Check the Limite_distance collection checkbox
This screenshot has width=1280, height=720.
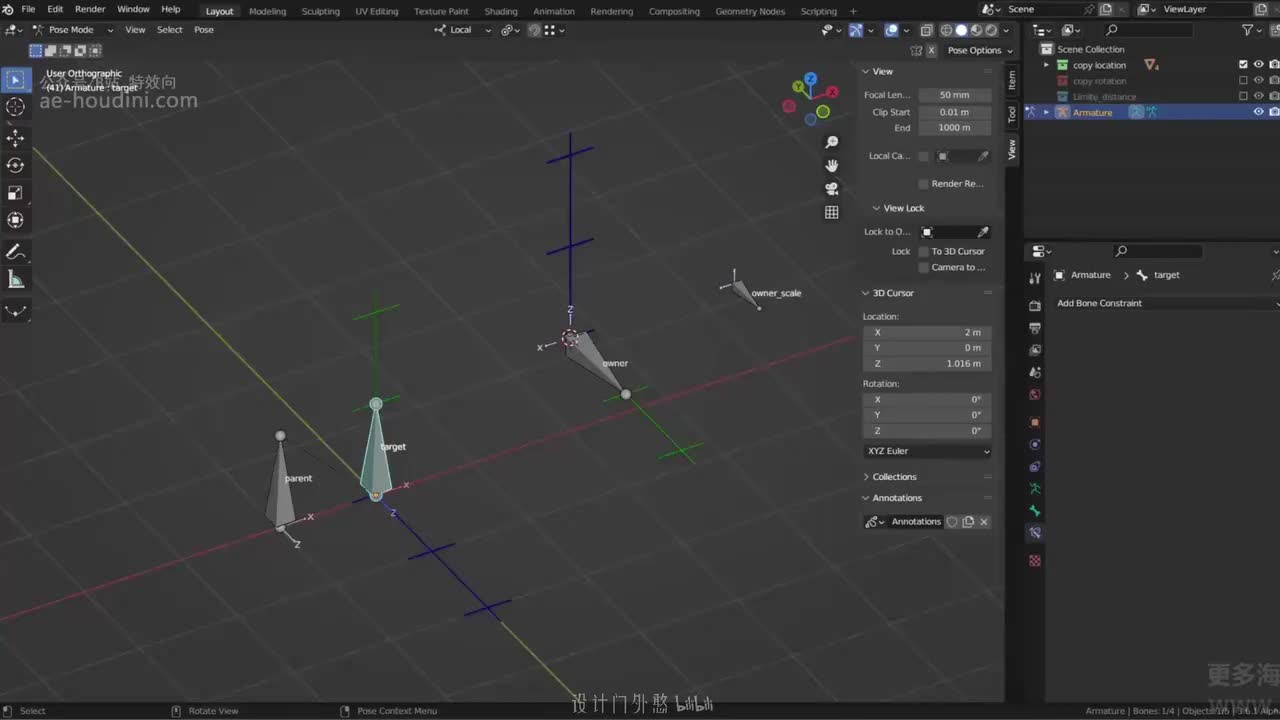click(1243, 97)
